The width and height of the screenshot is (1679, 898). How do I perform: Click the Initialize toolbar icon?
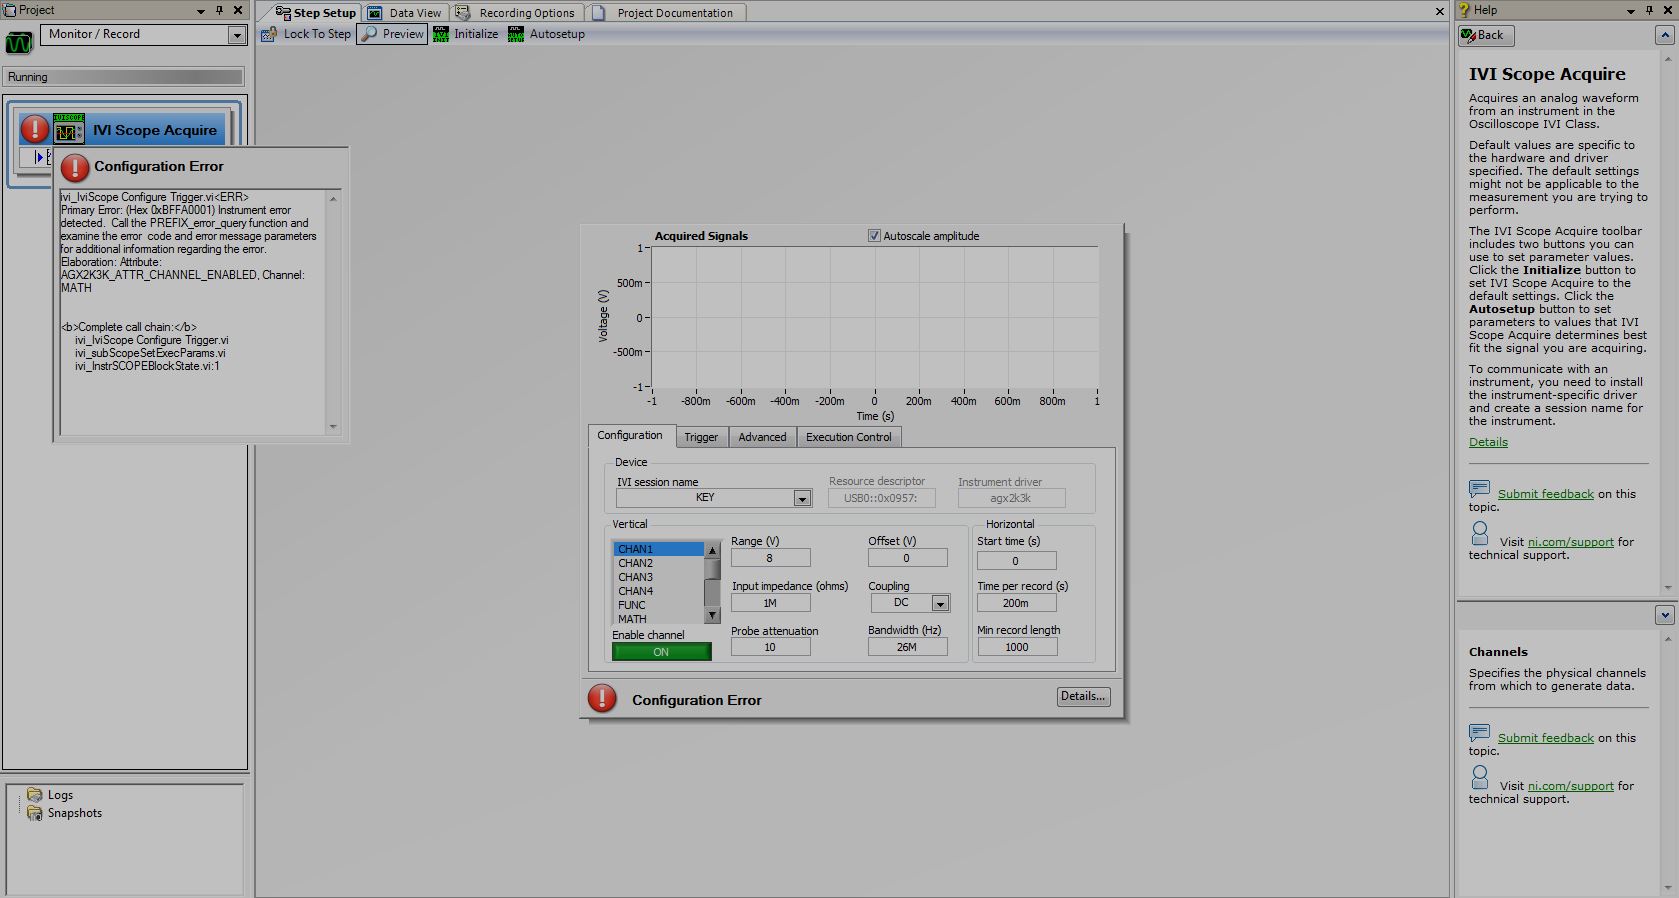coord(441,34)
